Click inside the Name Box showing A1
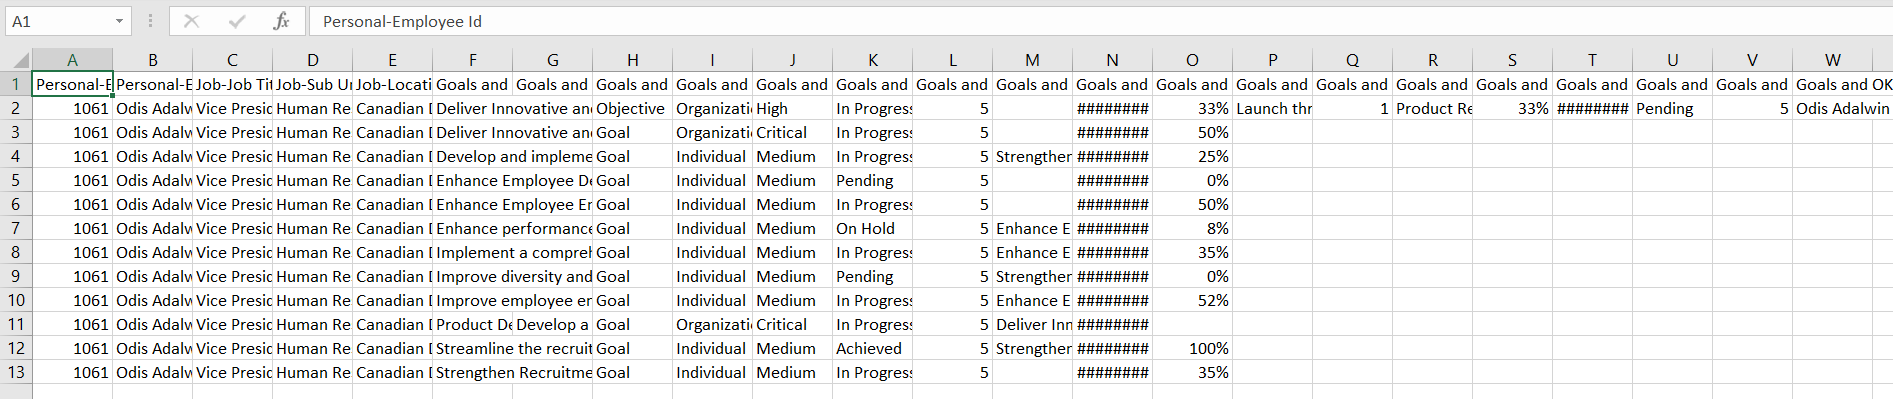1893x399 pixels. click(x=58, y=21)
